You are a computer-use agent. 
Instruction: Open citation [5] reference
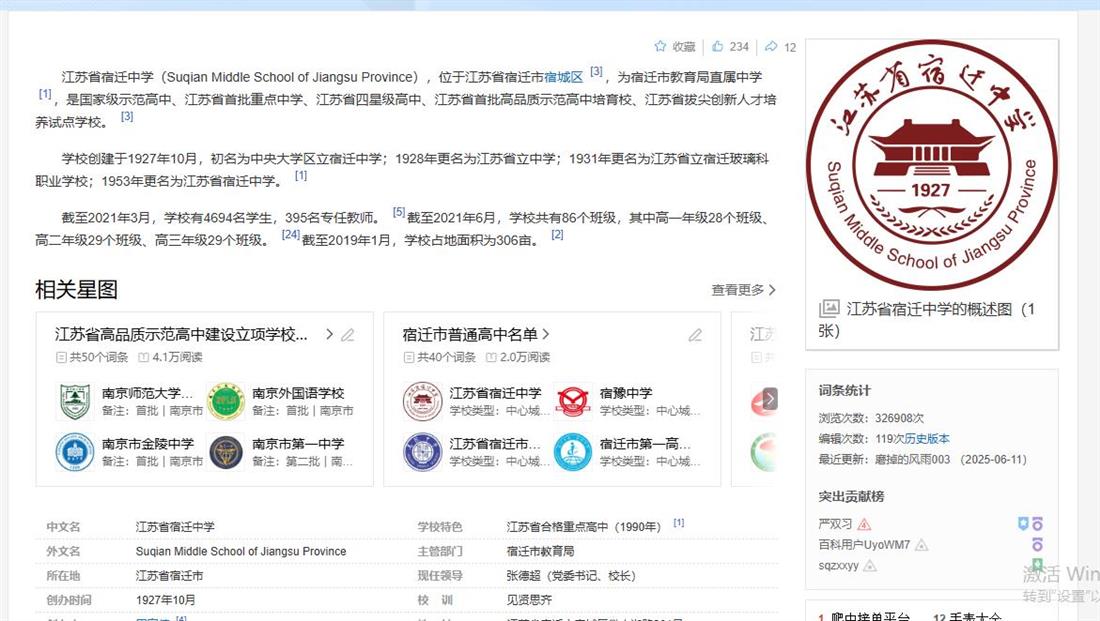tap(398, 212)
